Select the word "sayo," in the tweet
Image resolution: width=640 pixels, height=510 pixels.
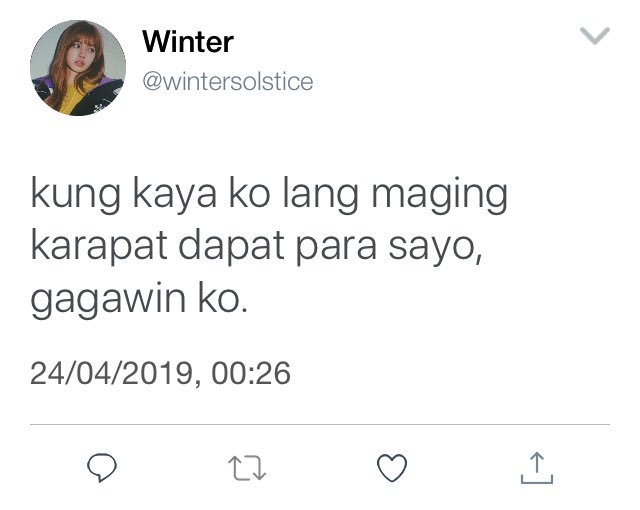pyautogui.click(x=435, y=248)
